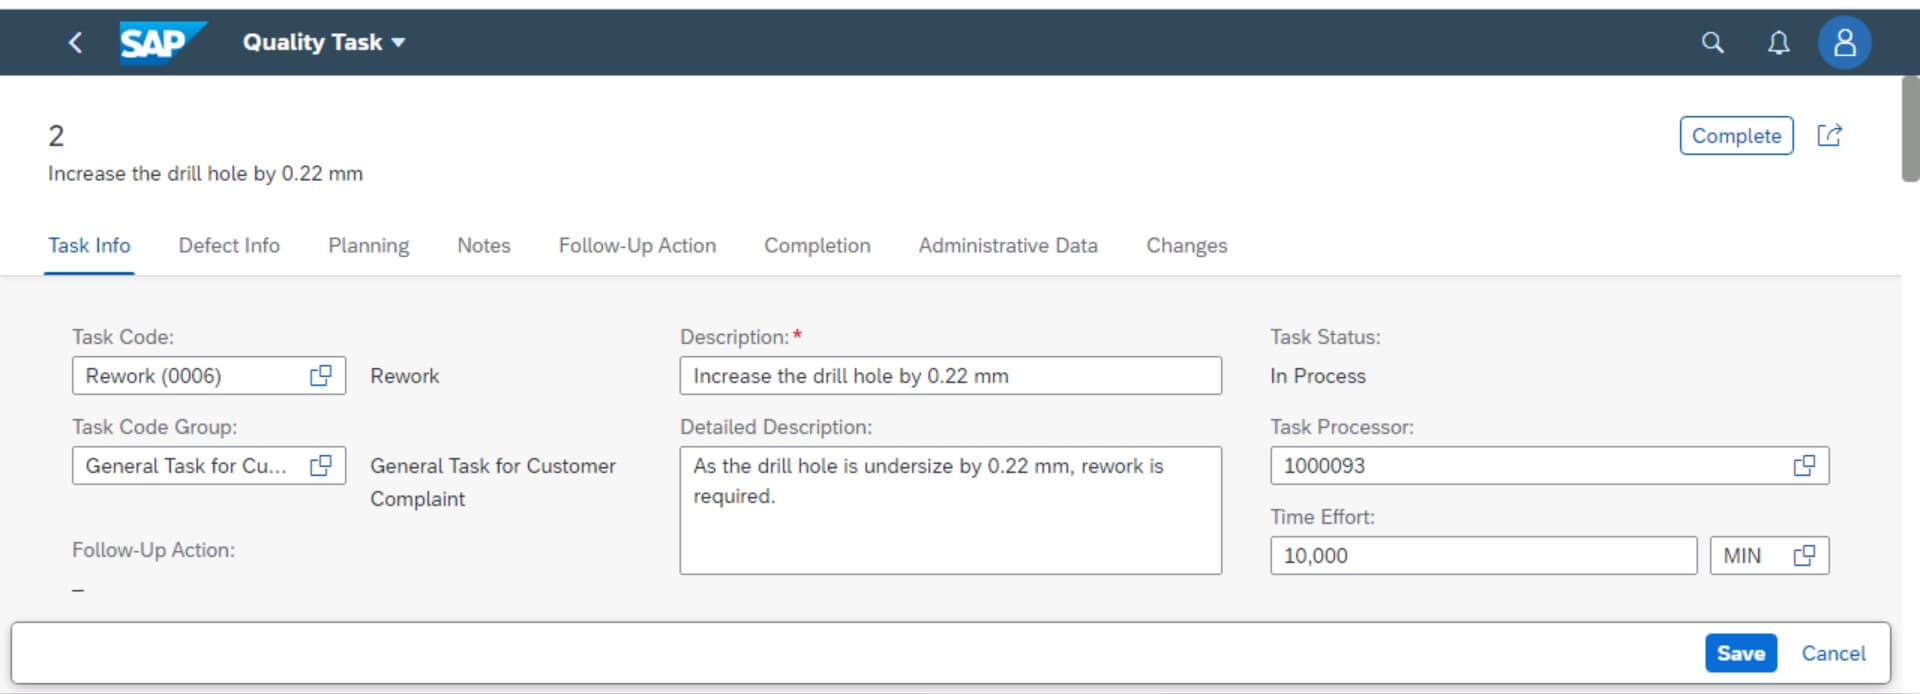Click the SAP logo
The width and height of the screenshot is (1920, 694).
point(160,42)
